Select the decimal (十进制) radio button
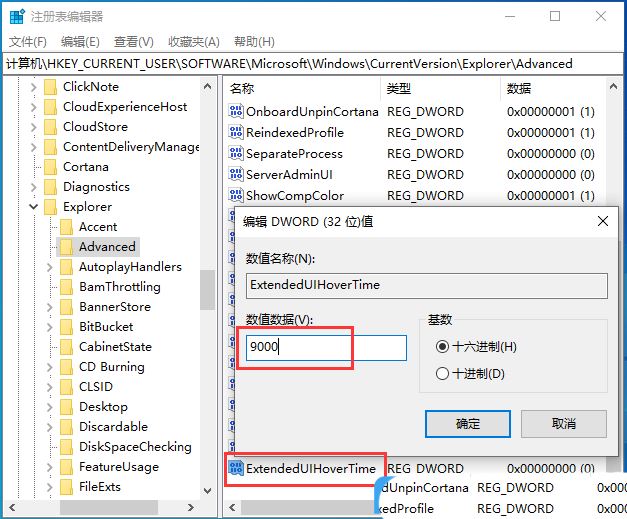The height and width of the screenshot is (519, 627). 442,373
